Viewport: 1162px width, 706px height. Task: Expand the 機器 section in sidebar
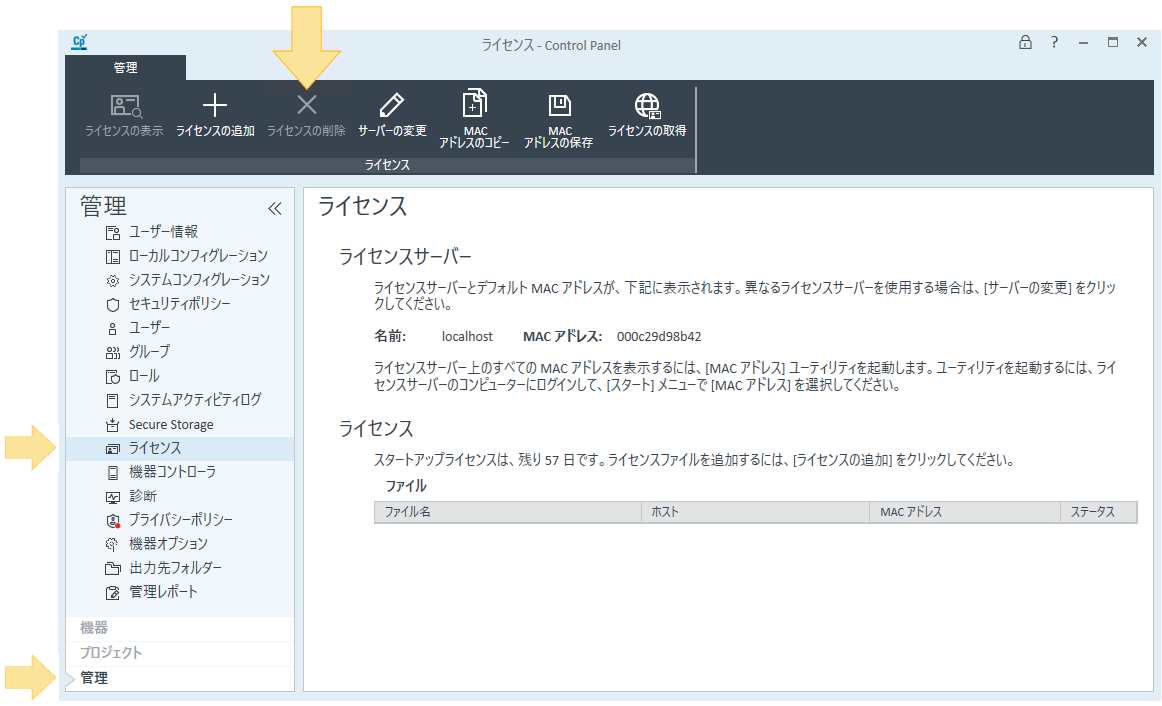[x=94, y=628]
